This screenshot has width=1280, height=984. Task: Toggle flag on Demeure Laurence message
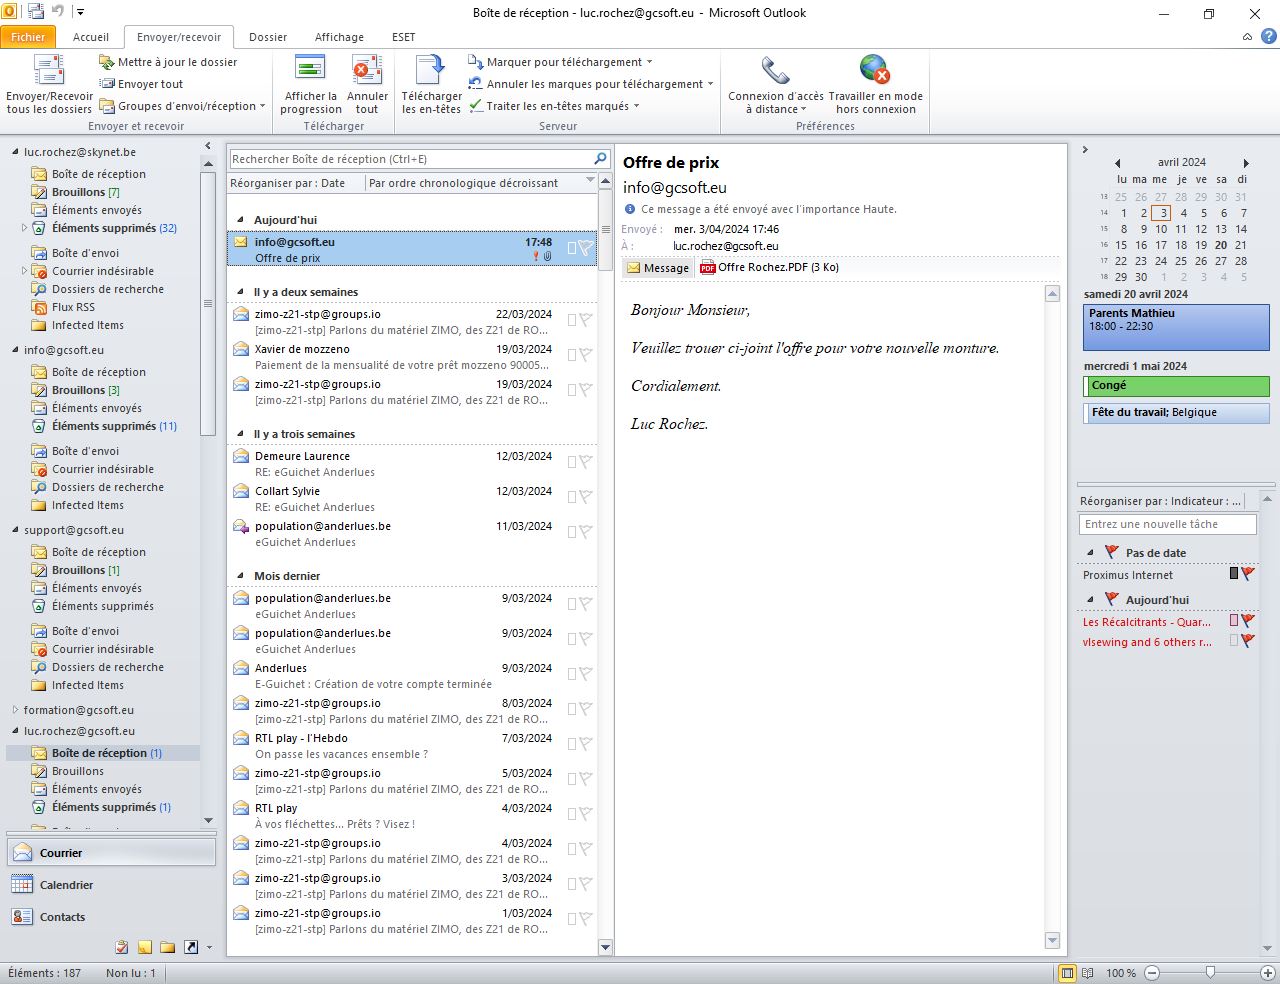[585, 462]
